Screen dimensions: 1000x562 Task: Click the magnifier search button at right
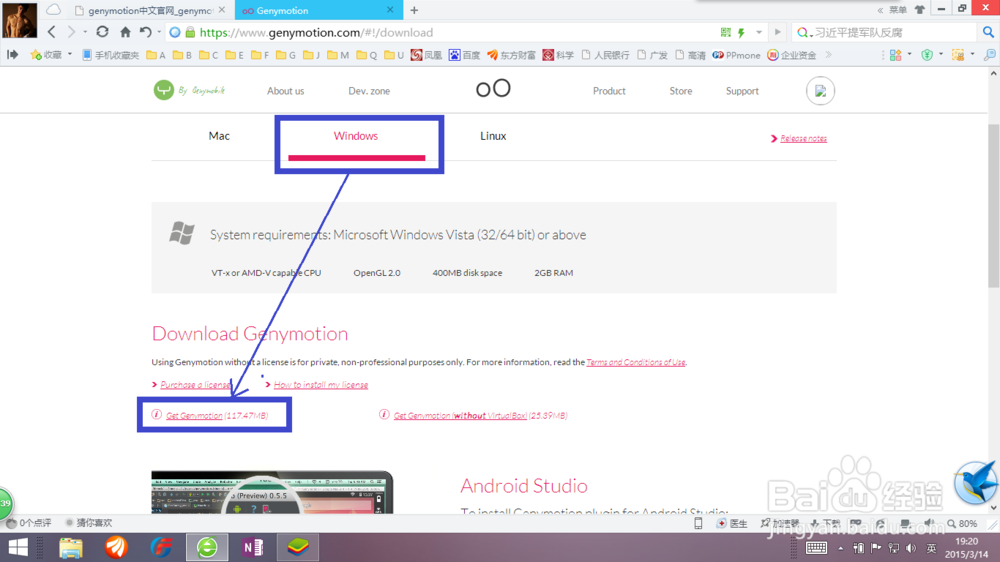click(x=988, y=32)
